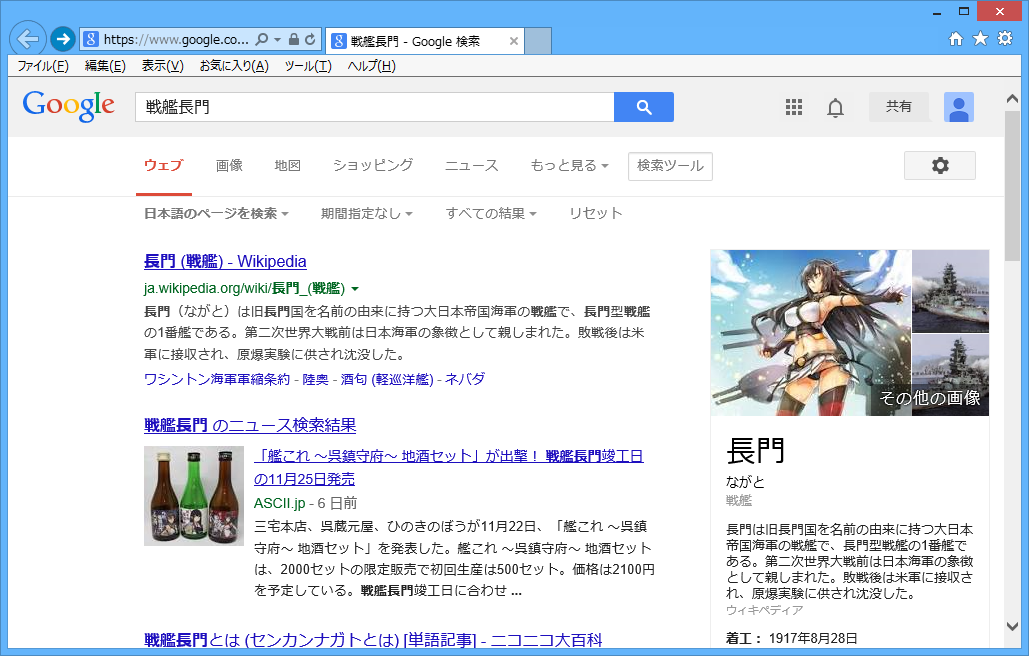The width and height of the screenshot is (1029, 656).
Task: Click the browser Back arrow button
Action: (x=28, y=39)
